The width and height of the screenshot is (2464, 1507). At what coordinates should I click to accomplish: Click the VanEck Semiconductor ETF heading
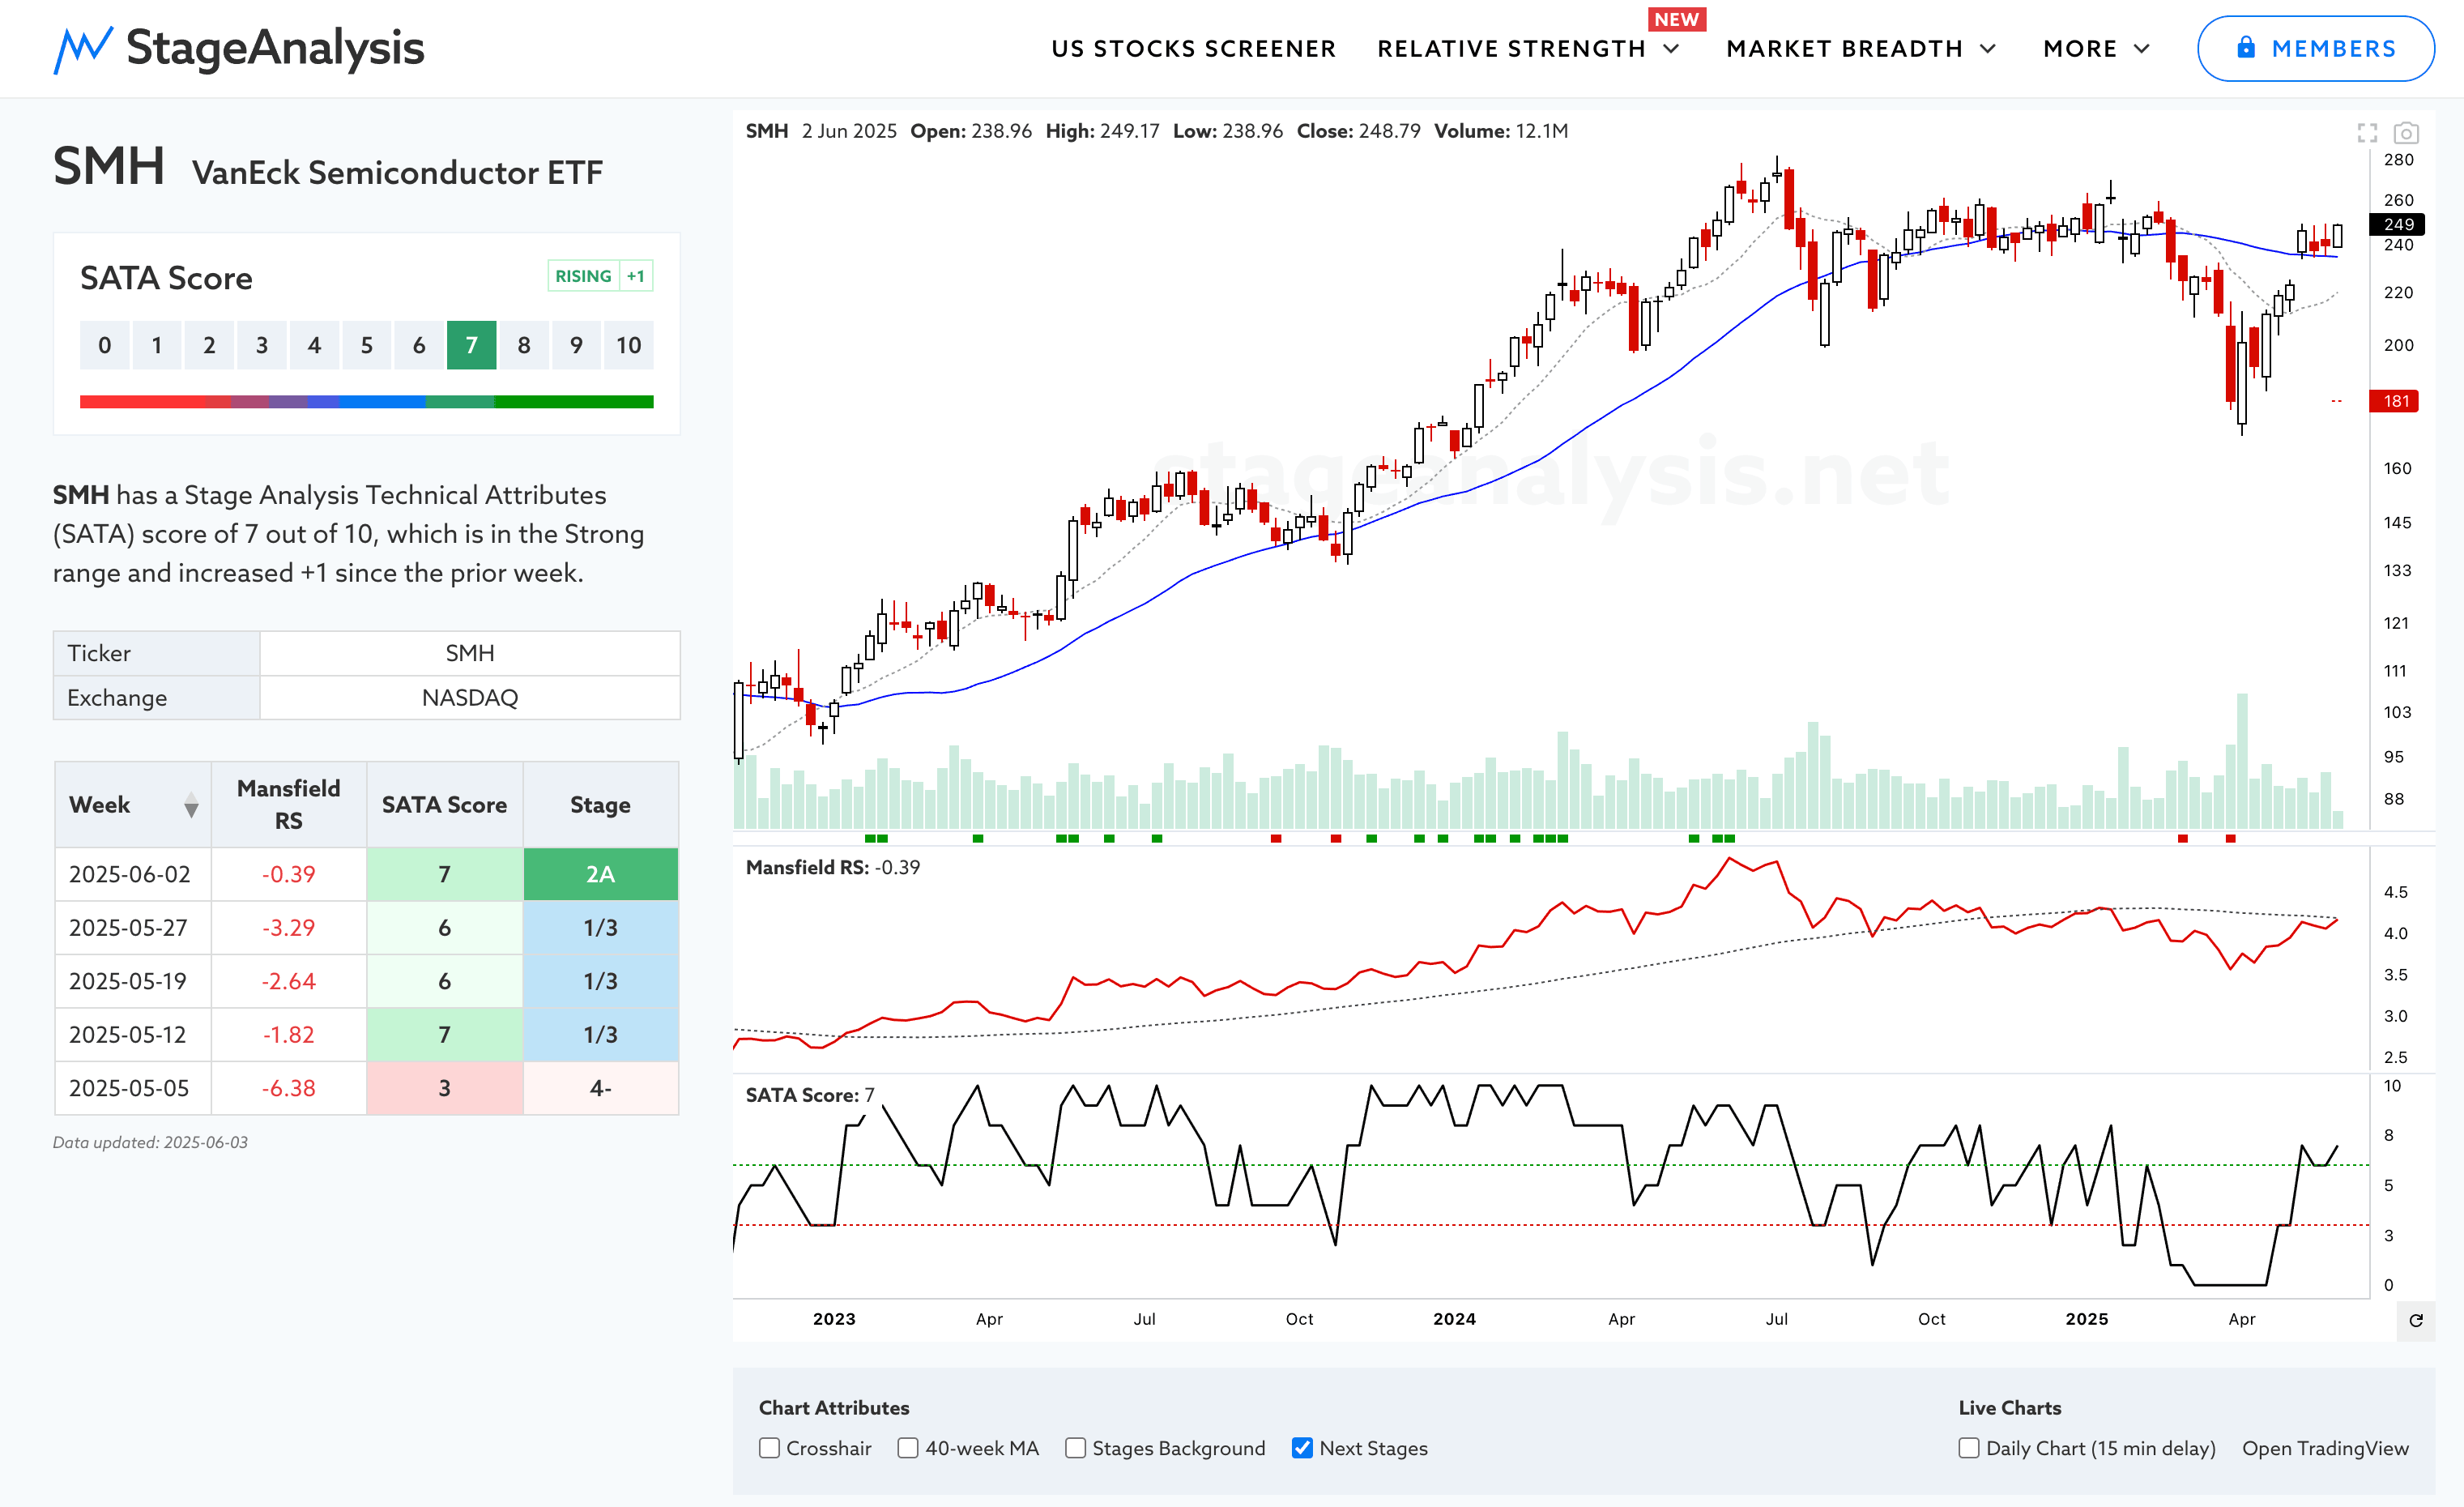(x=397, y=173)
